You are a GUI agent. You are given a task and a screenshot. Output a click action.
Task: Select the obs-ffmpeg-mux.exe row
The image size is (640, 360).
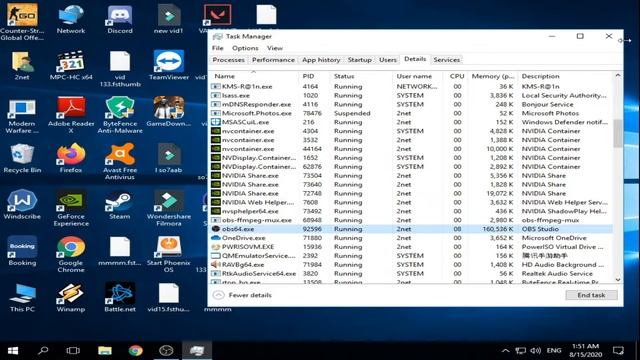pyautogui.click(x=411, y=220)
